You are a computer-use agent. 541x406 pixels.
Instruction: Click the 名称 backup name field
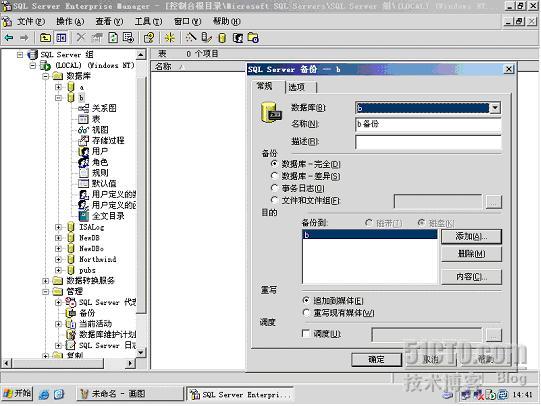pos(428,124)
